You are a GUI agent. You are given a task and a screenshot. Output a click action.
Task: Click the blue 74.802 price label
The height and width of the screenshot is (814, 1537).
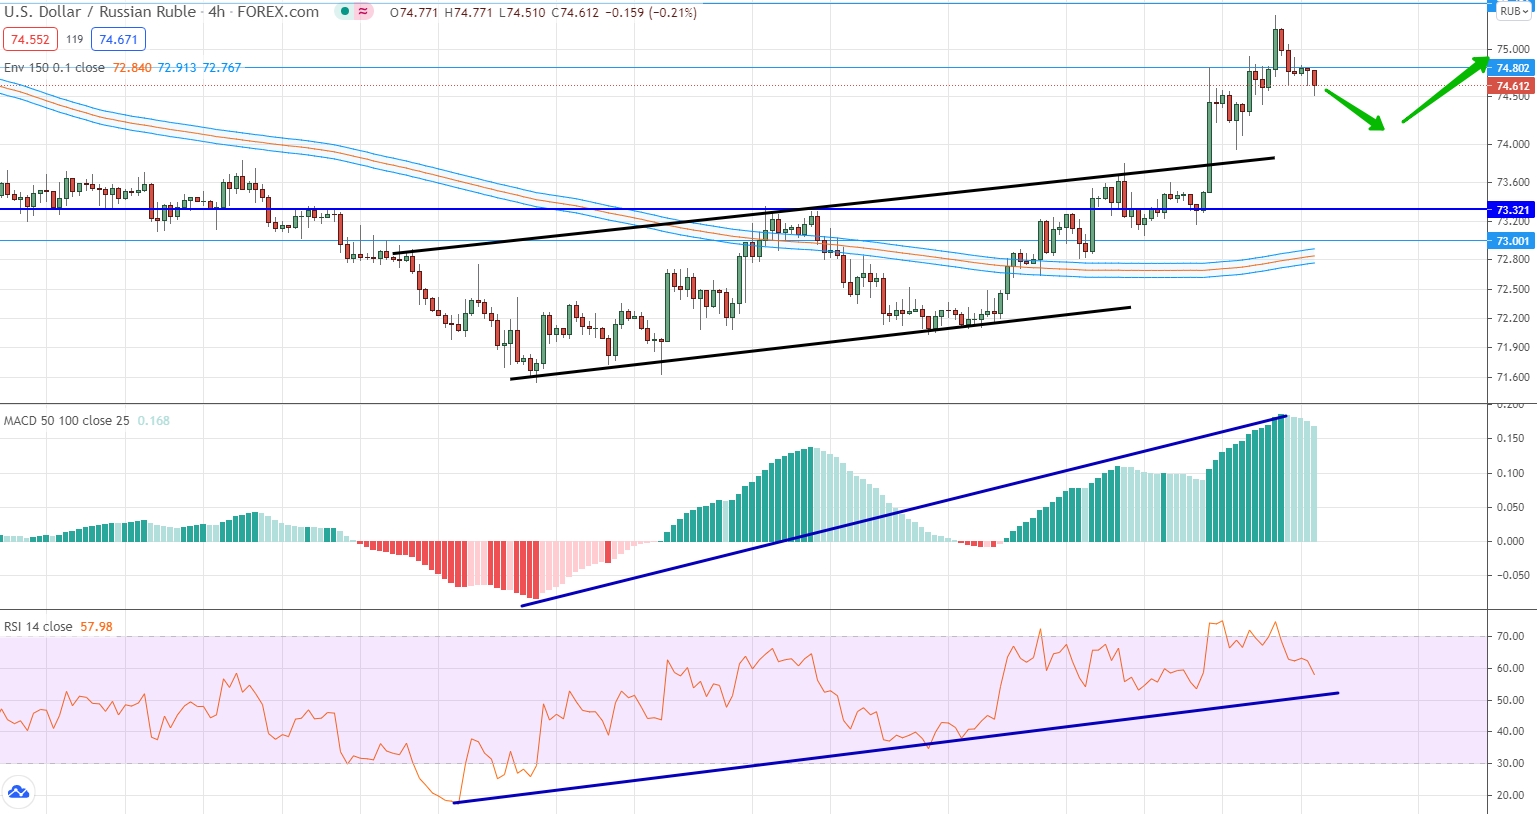coord(1512,68)
